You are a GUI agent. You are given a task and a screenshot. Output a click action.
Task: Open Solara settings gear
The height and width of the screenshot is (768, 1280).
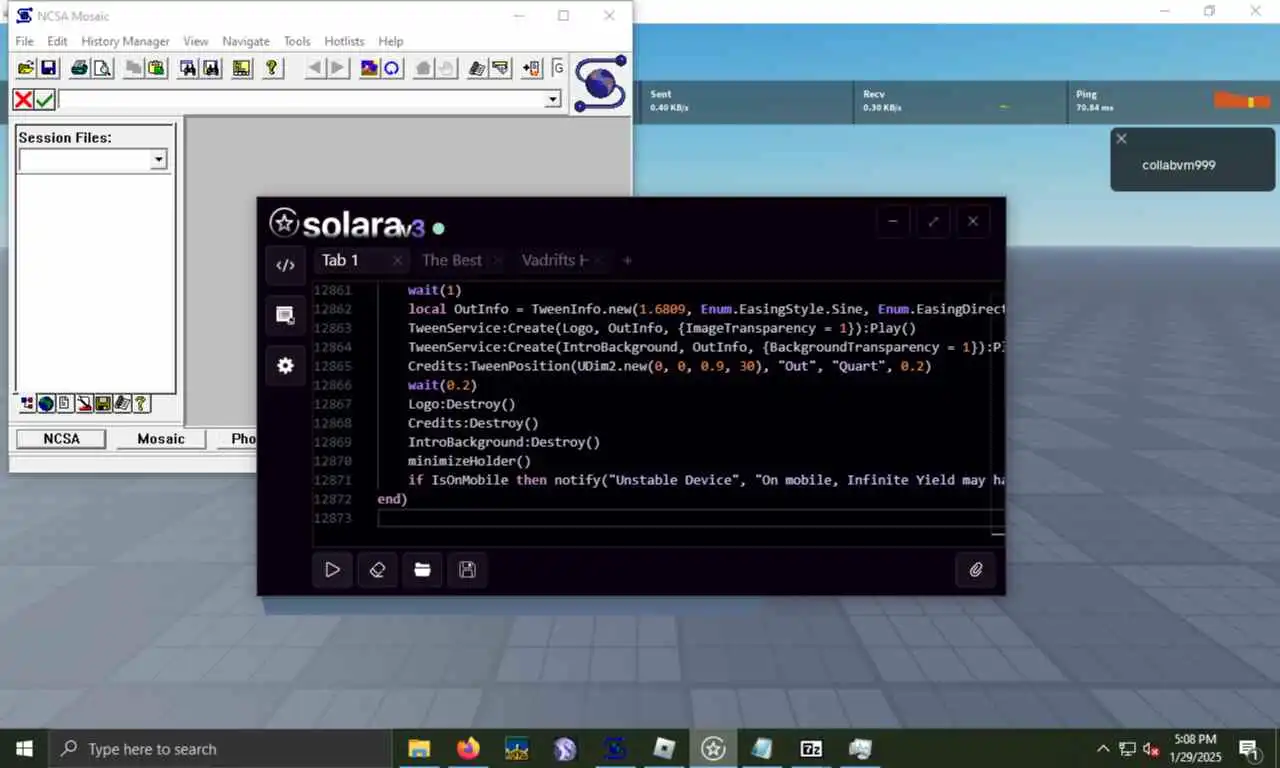pos(285,366)
